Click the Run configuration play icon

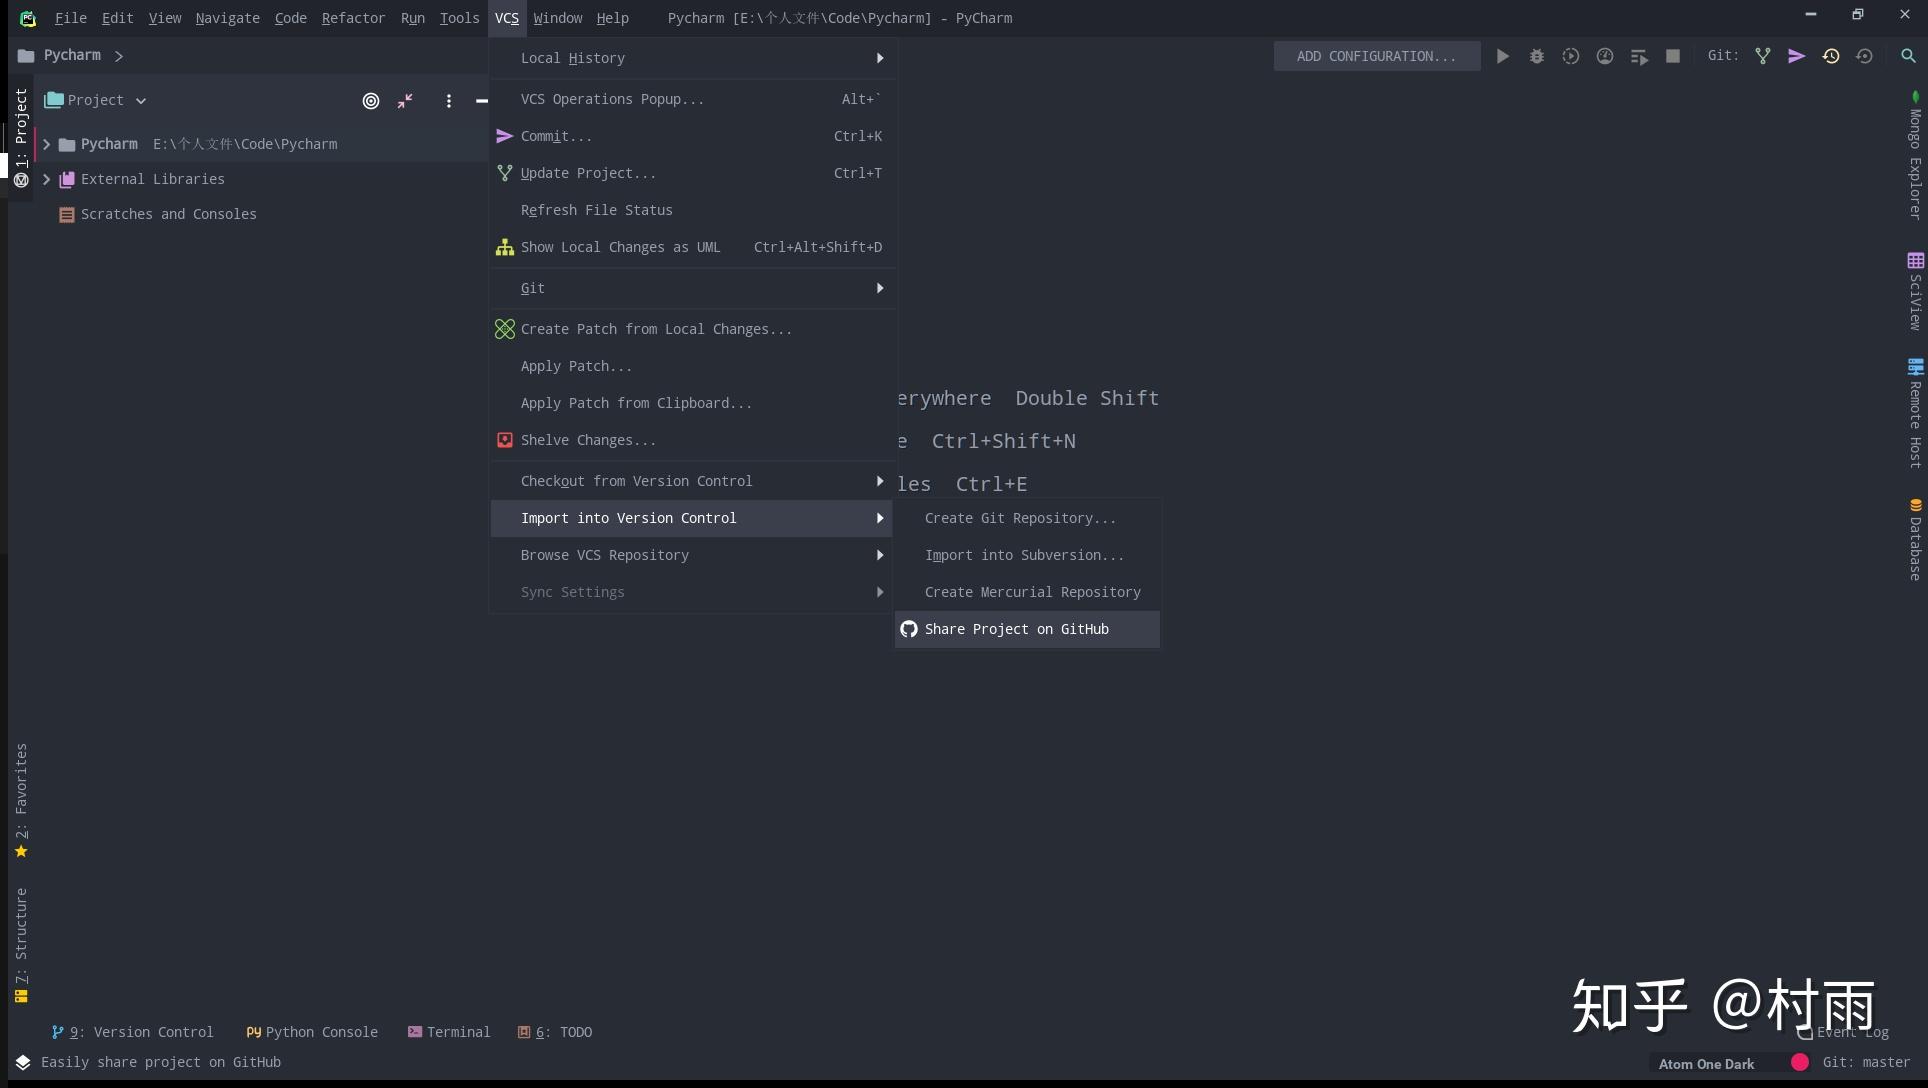[1502, 56]
